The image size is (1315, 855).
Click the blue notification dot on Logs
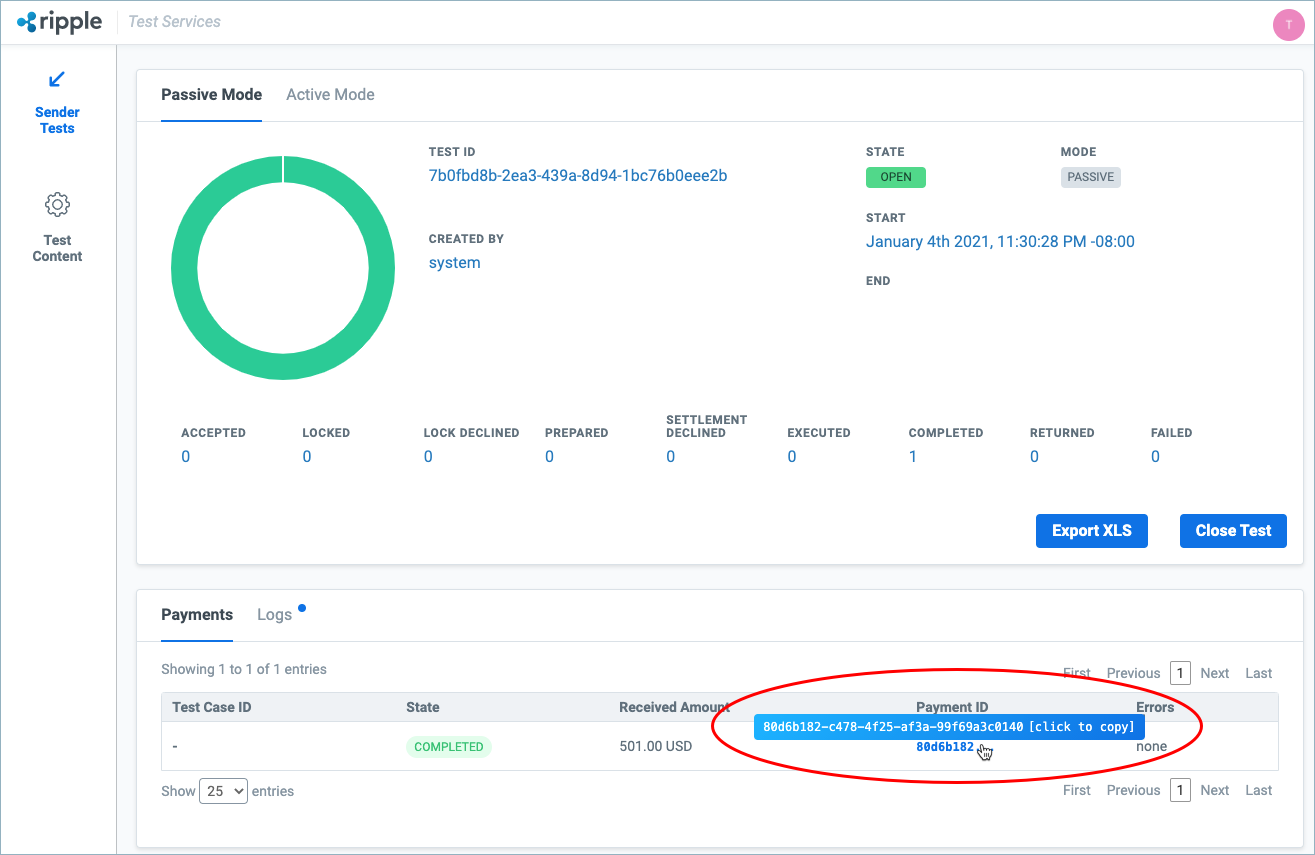pyautogui.click(x=301, y=606)
